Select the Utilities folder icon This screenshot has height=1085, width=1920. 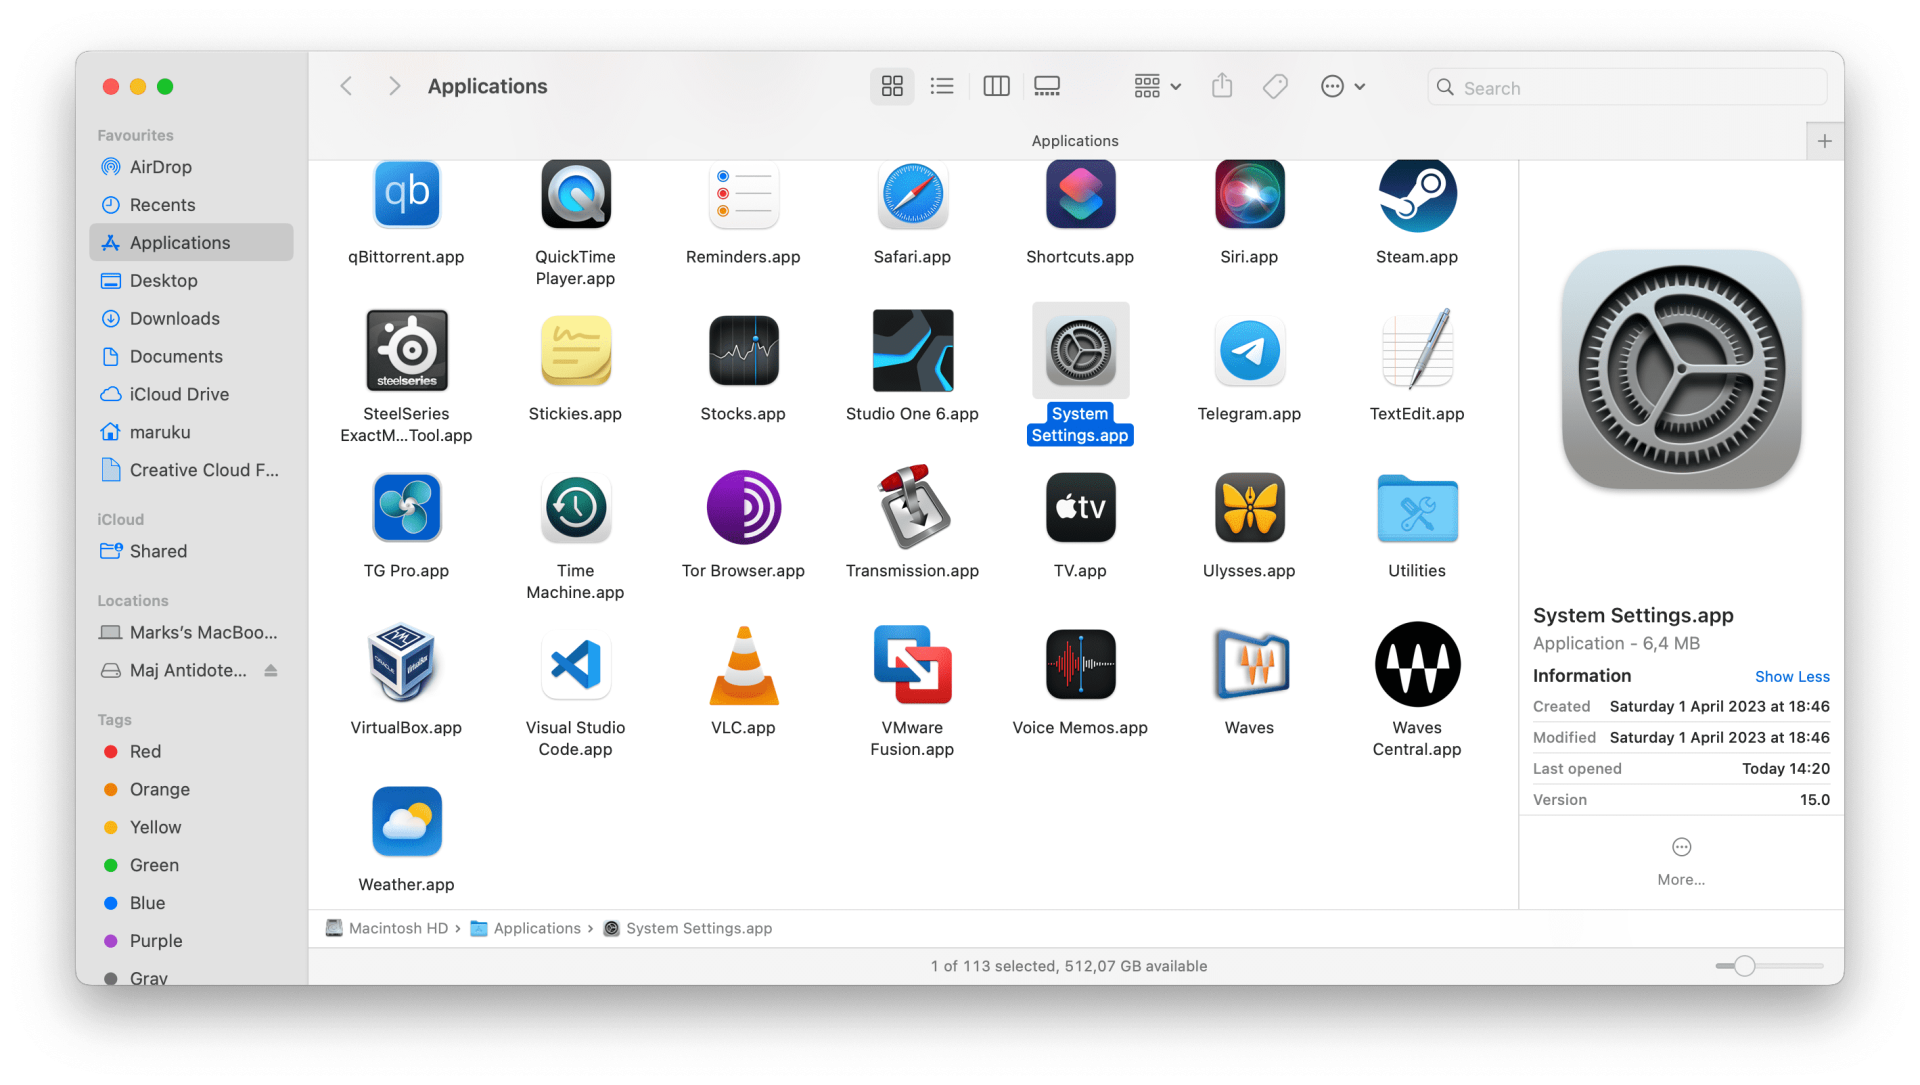click(1417, 507)
